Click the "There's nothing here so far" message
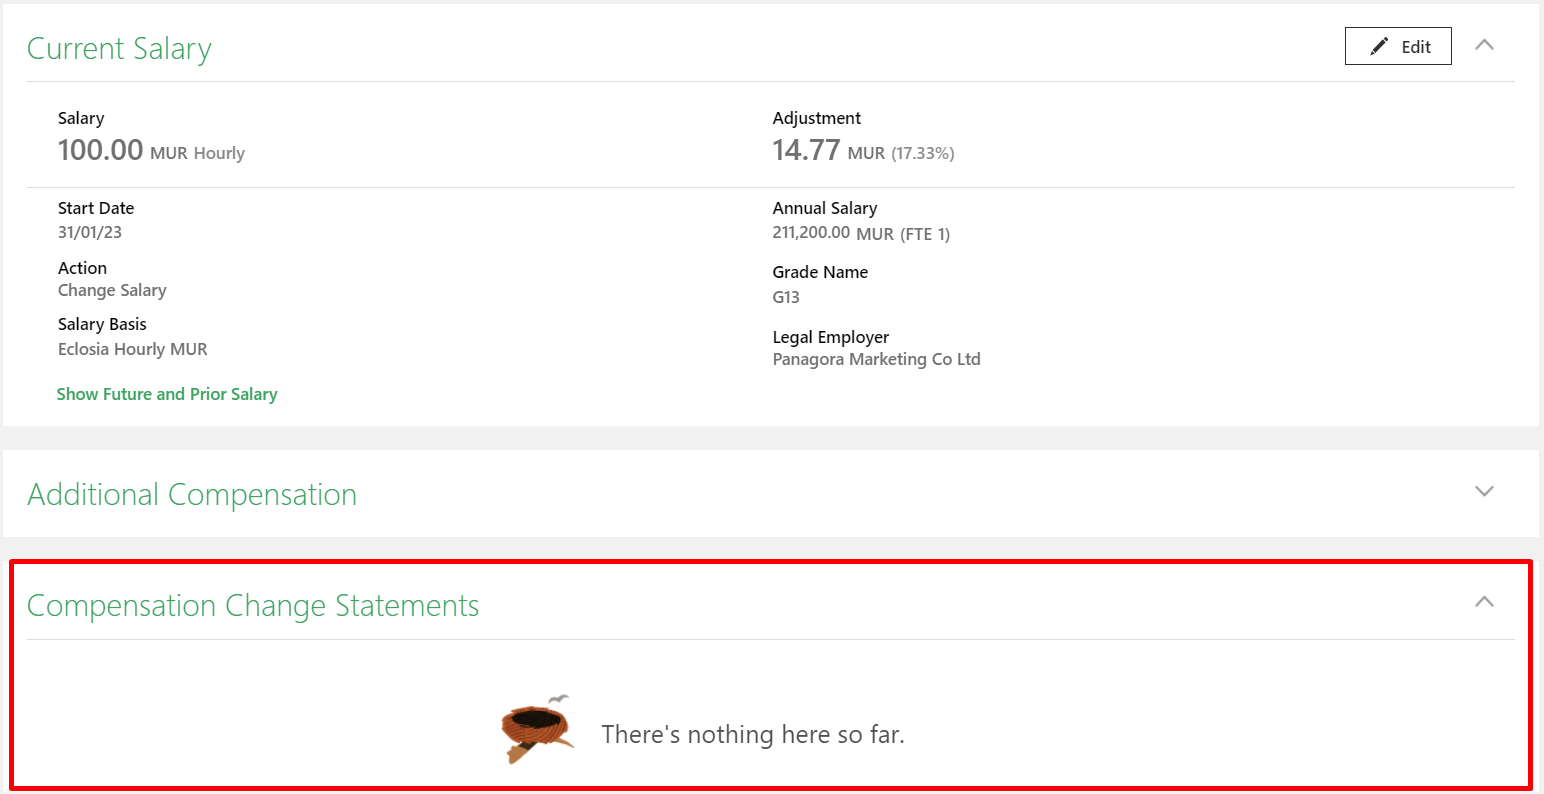Viewport: 1544px width, 794px height. tap(753, 735)
